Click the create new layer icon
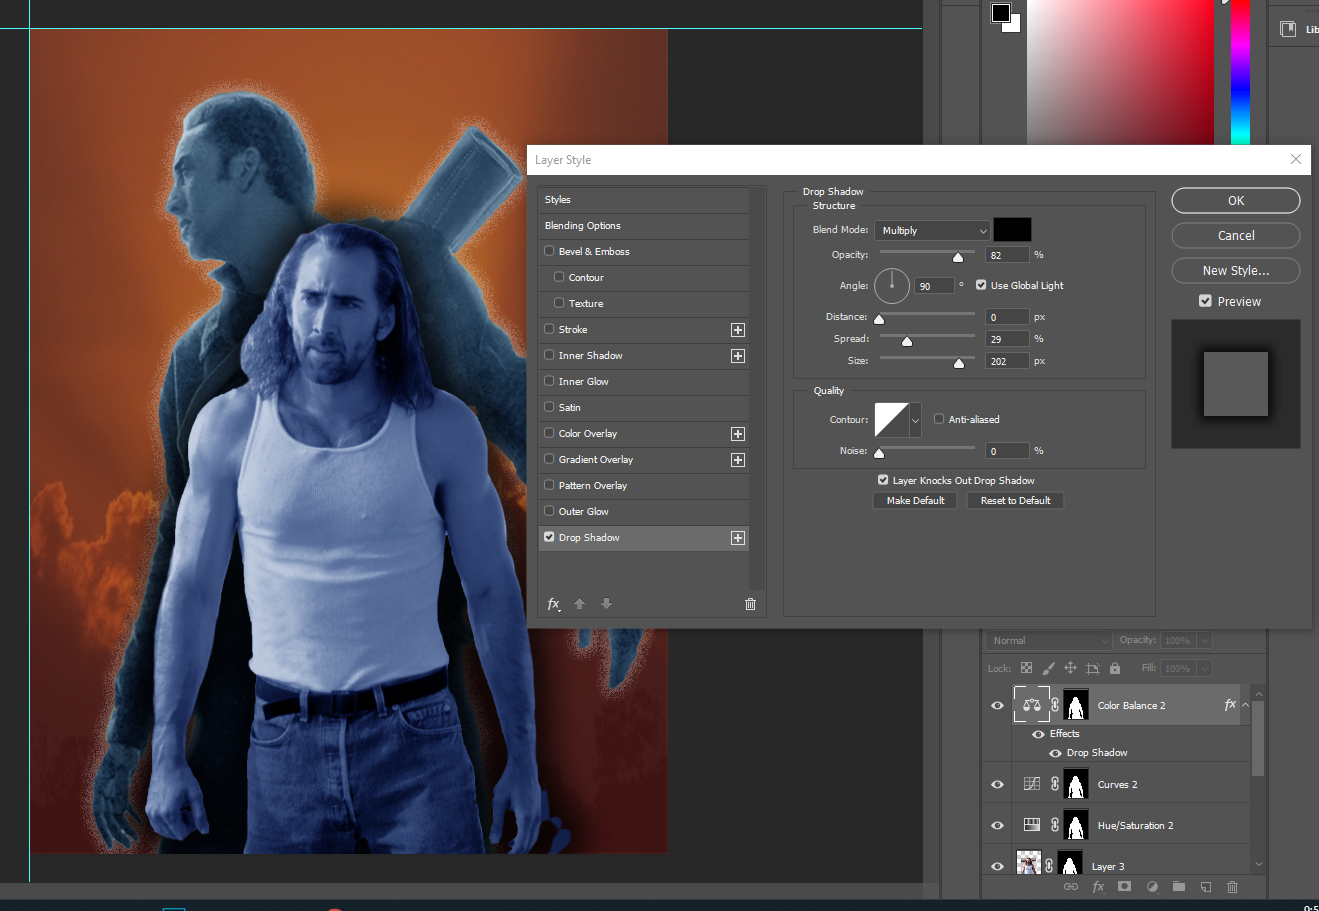This screenshot has width=1319, height=911. click(x=1206, y=887)
